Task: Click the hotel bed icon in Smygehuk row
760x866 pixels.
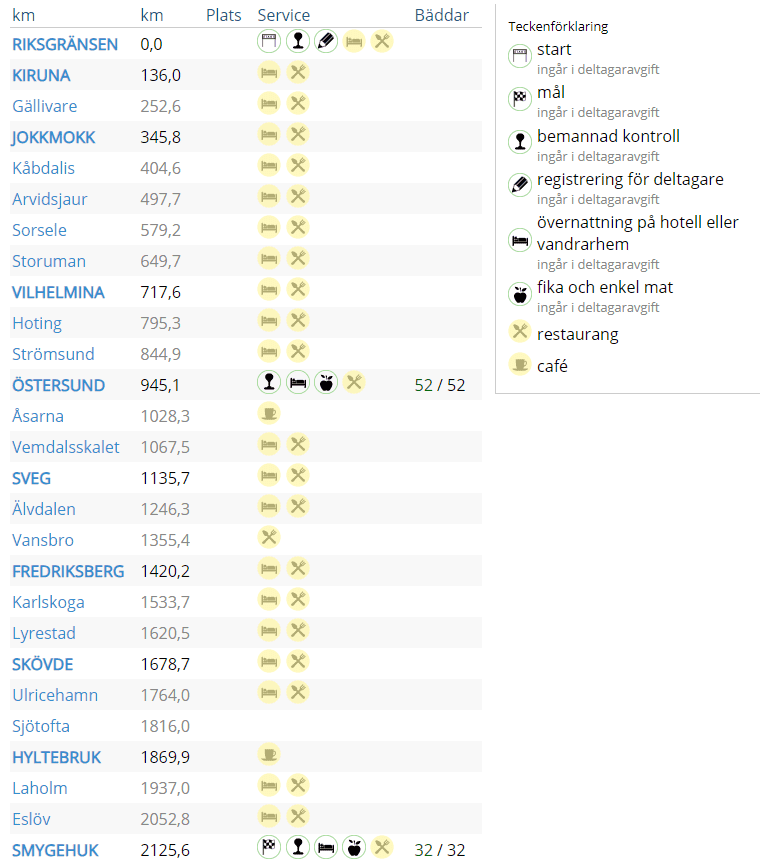Action: (x=326, y=847)
